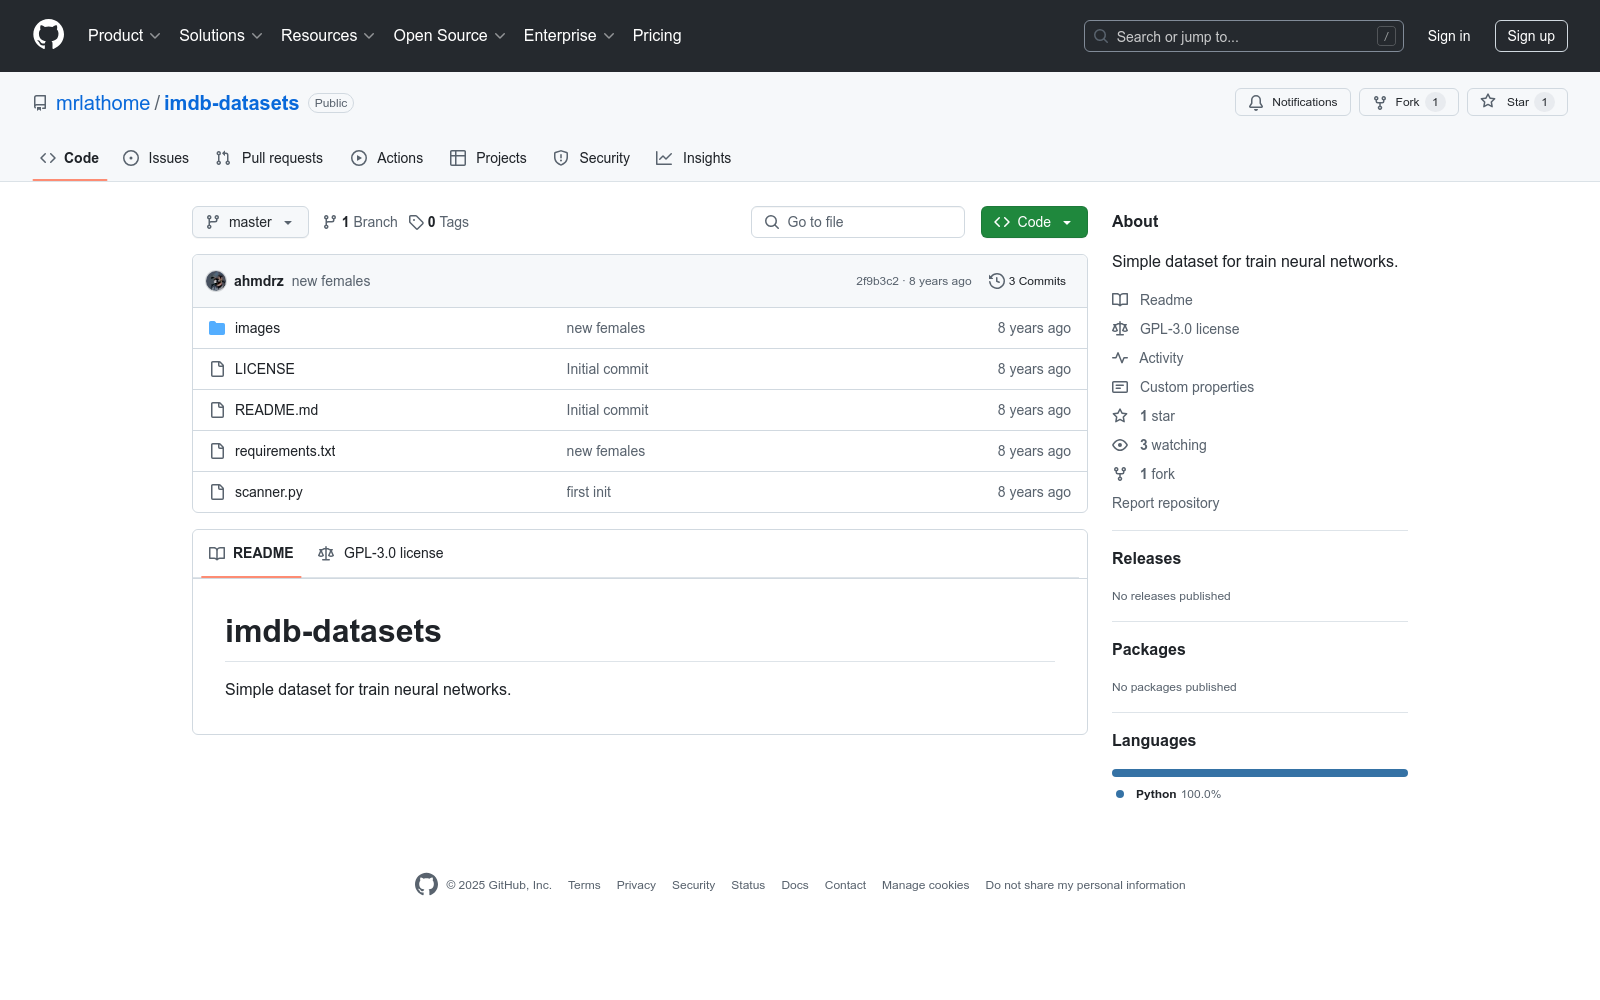Image resolution: width=1600 pixels, height=1000 pixels.
Task: Click the ahmdrz avatar thumbnail
Action: click(x=216, y=281)
